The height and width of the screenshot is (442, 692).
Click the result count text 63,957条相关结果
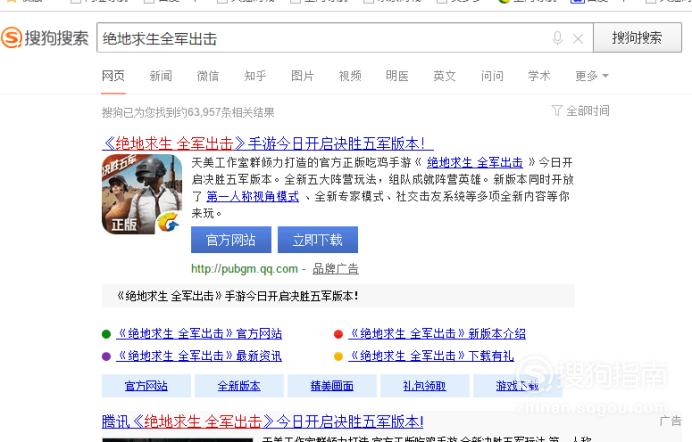point(229,112)
